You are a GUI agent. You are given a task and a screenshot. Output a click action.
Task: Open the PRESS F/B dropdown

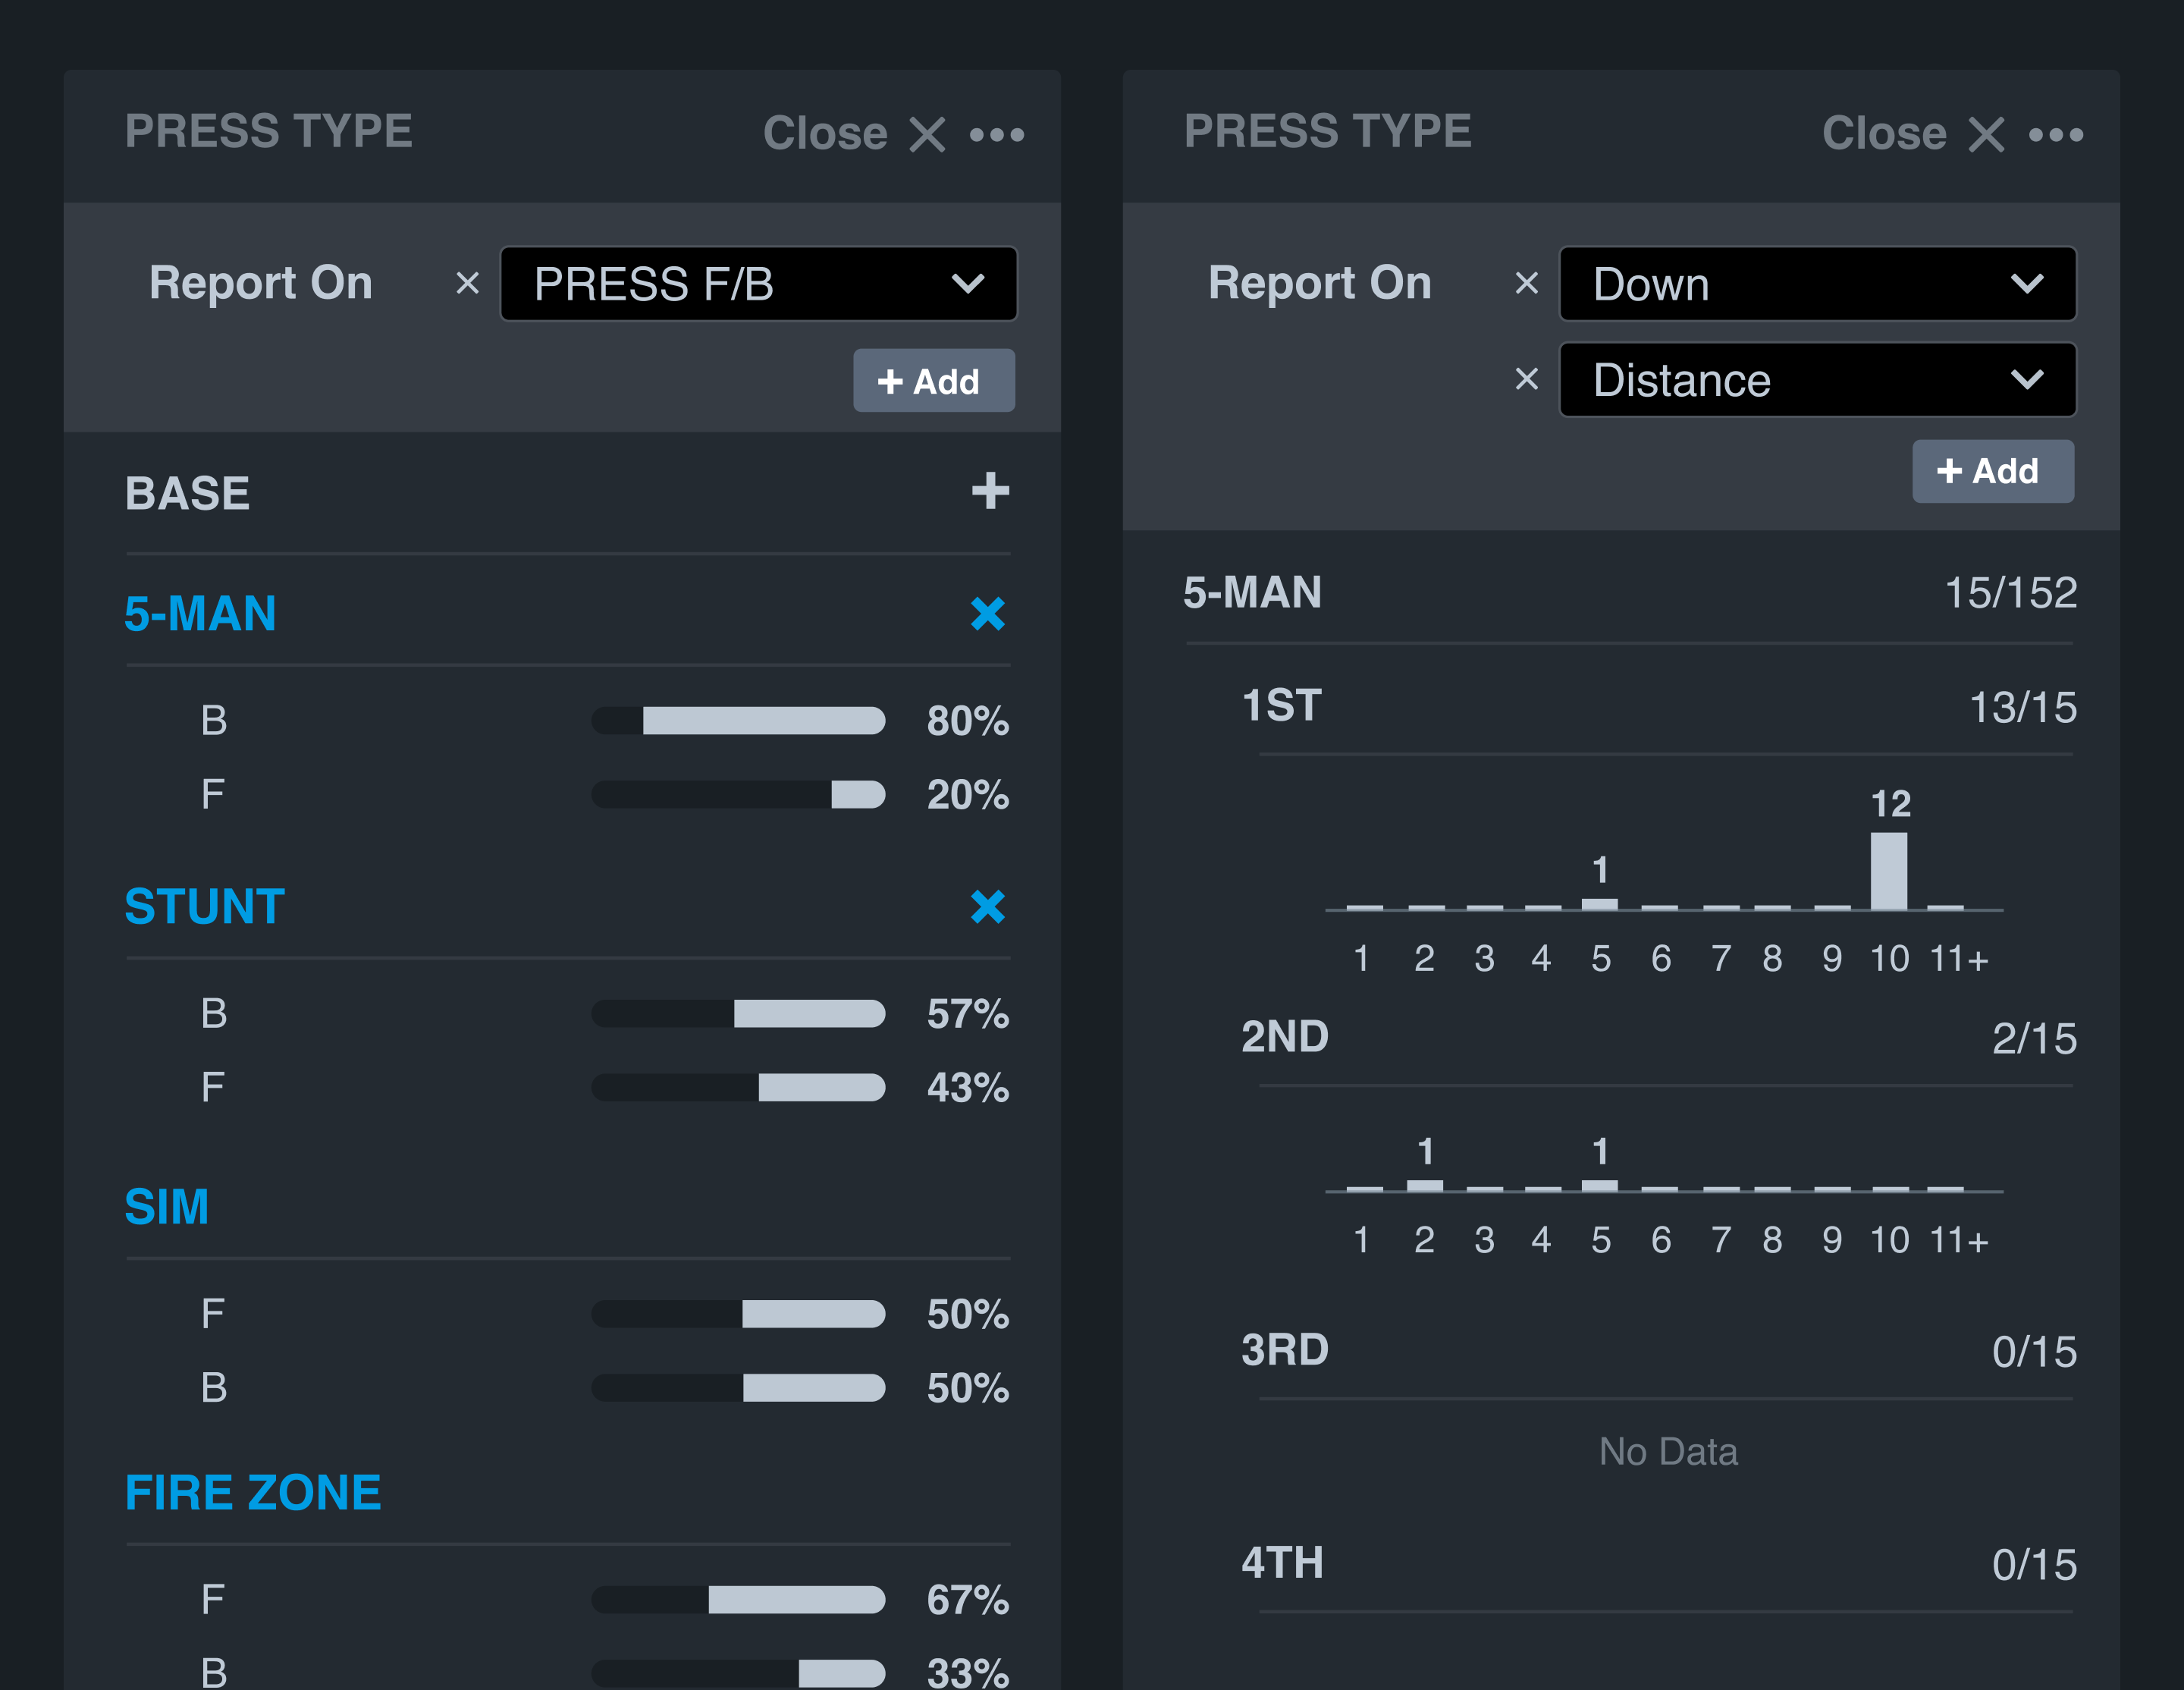(758, 284)
